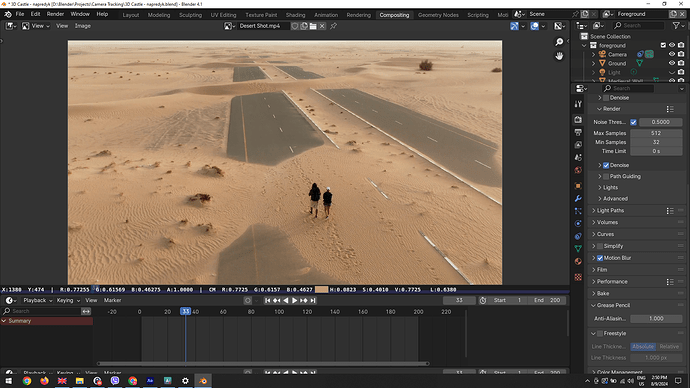Unlink the Desert Shot.mp4 image with X
The width and height of the screenshot is (690, 388).
click(x=322, y=26)
